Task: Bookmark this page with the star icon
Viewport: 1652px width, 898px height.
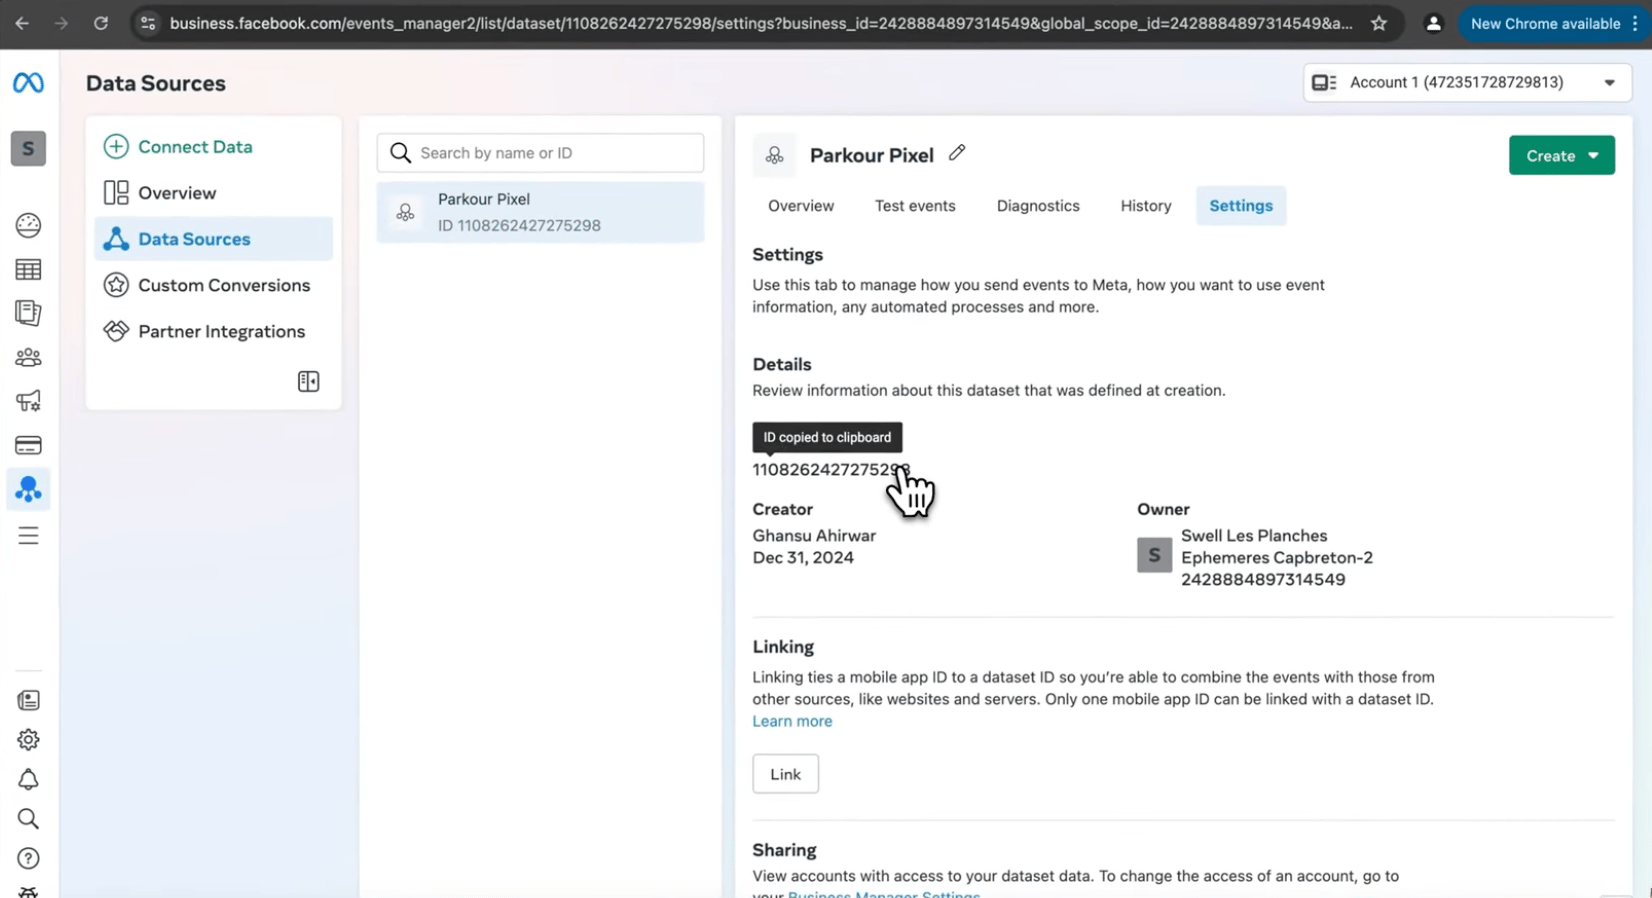Action: pyautogui.click(x=1379, y=23)
